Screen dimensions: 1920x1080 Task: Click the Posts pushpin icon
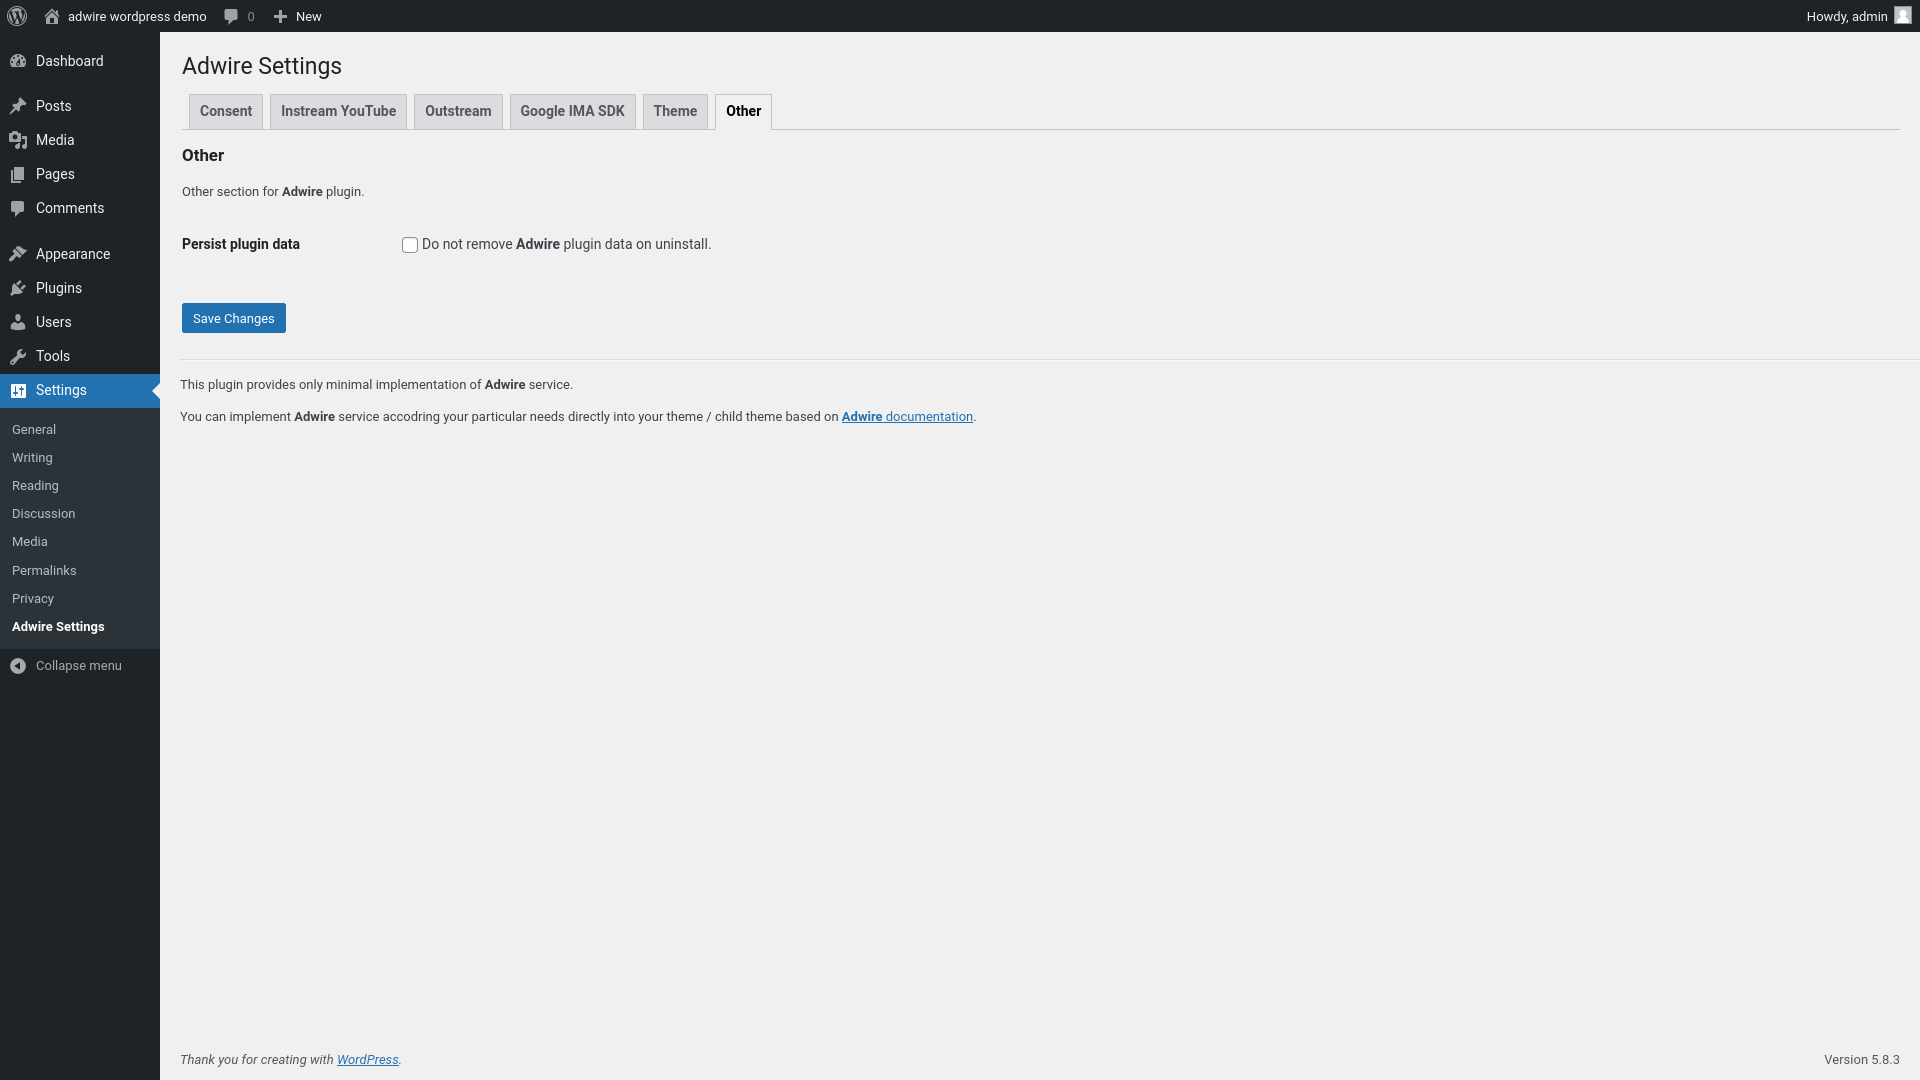coord(18,106)
